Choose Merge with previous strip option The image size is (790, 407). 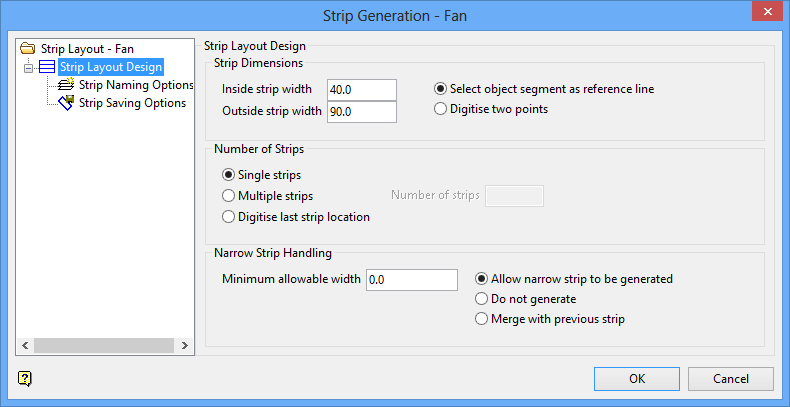[x=482, y=319]
